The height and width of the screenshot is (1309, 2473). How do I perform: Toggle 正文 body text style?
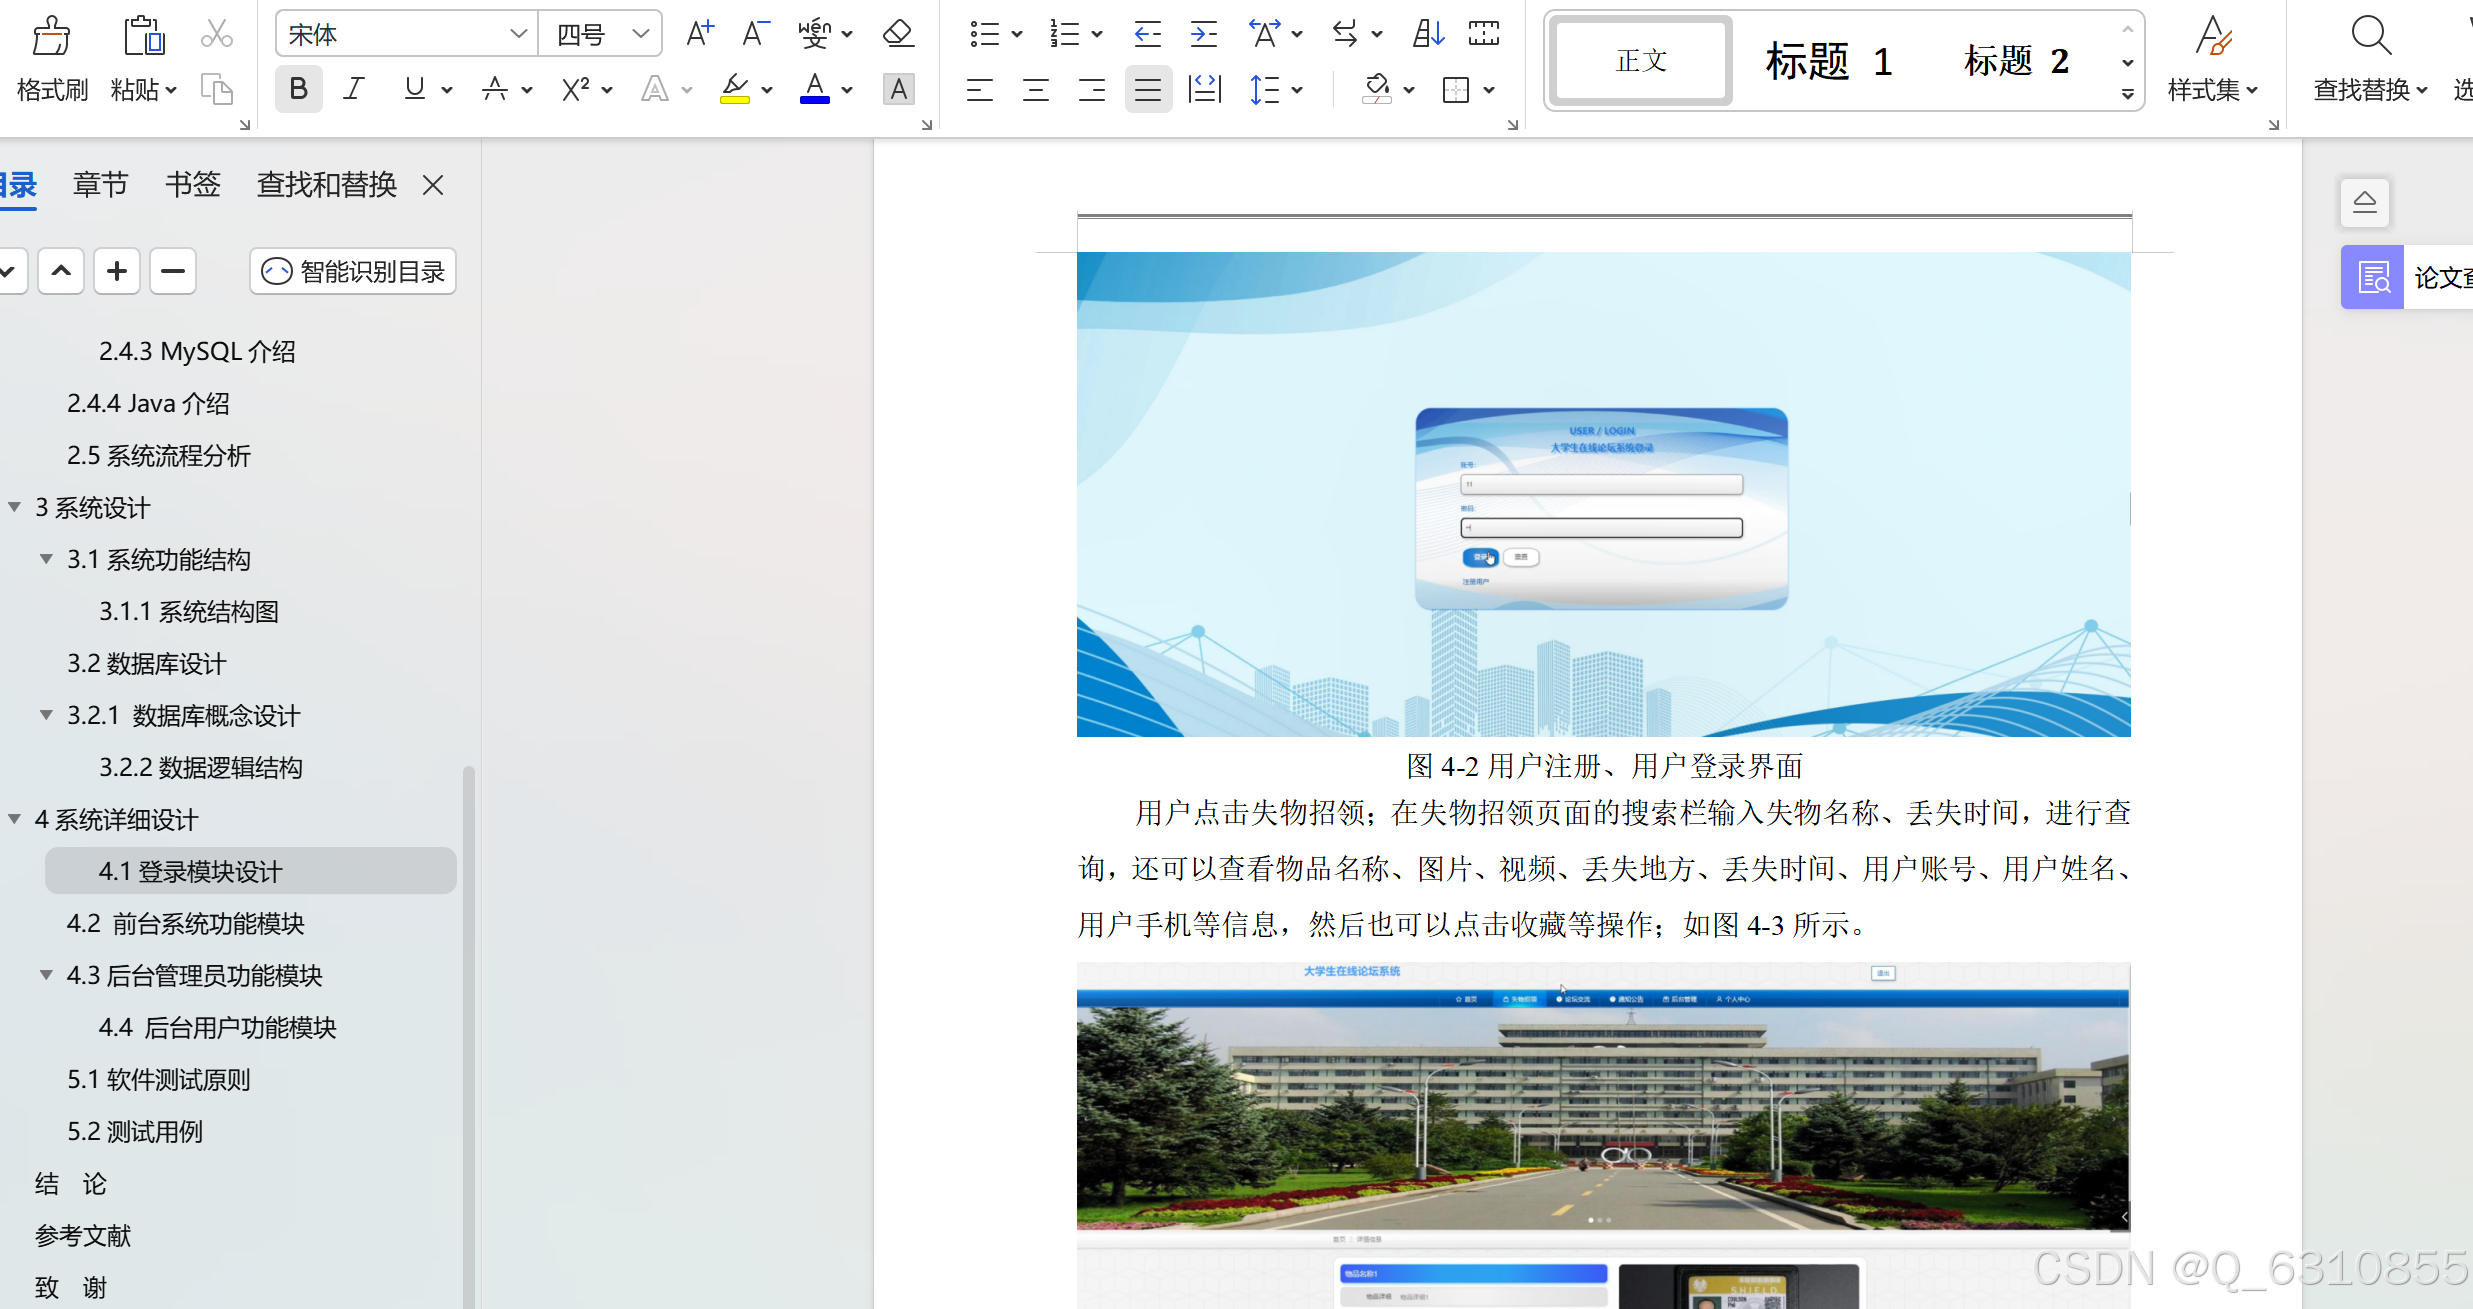click(1637, 61)
